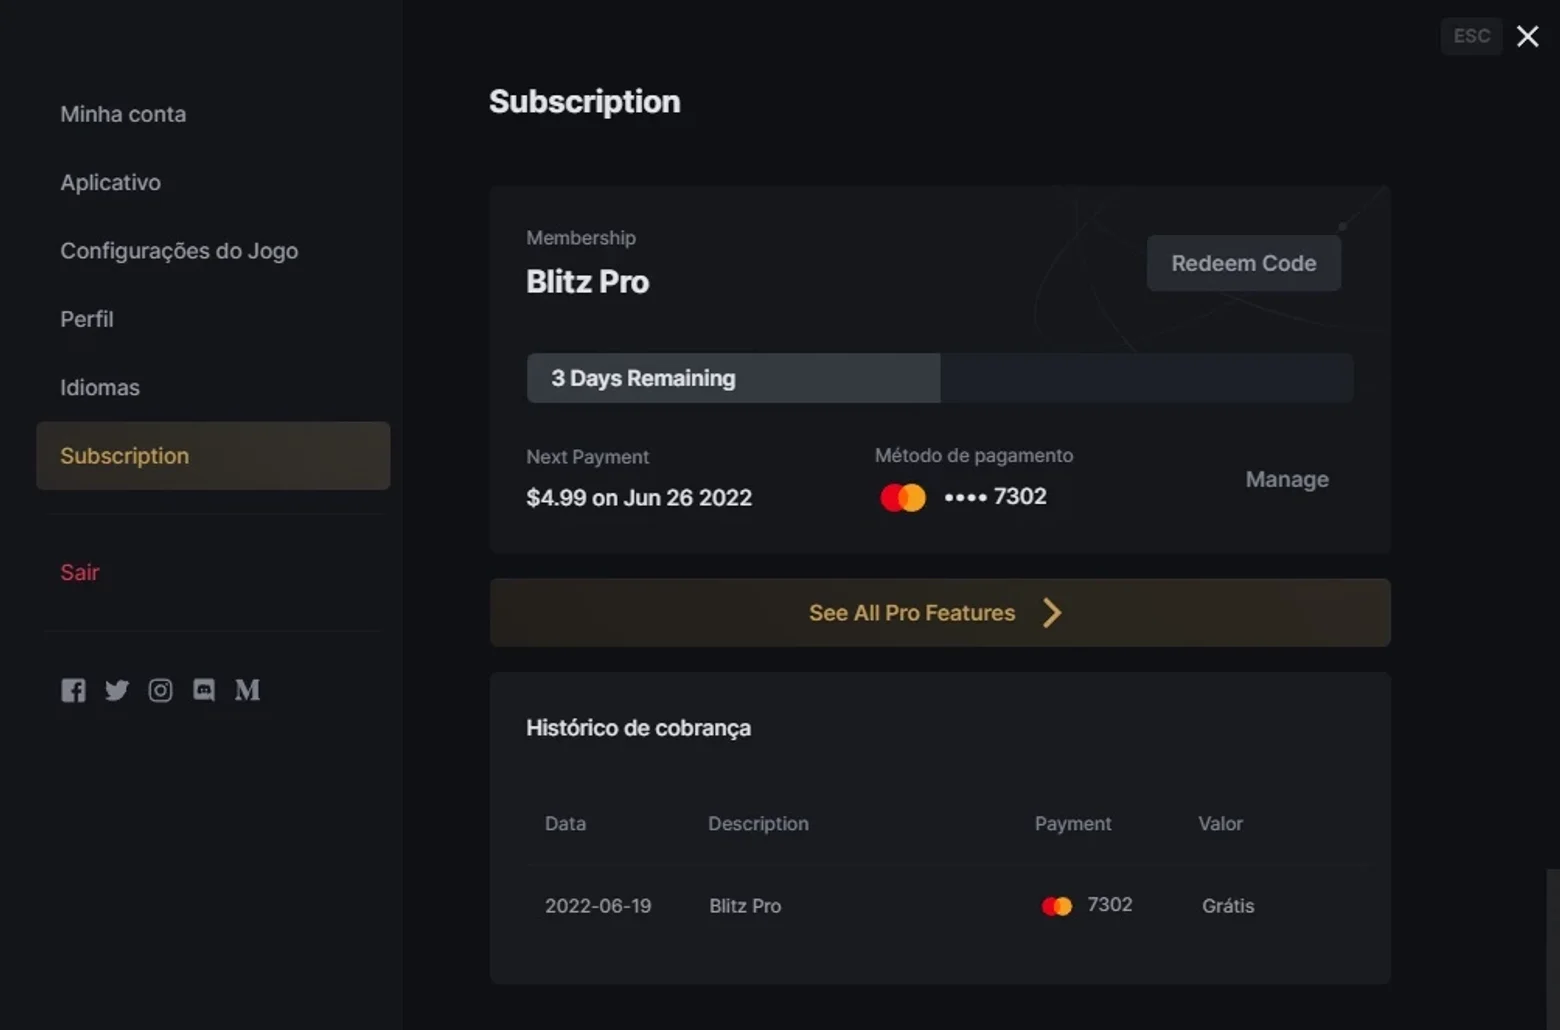Viewport: 1560px width, 1030px height.
Task: Click the Mastercard logo under Método de pagamento
Action: (903, 497)
